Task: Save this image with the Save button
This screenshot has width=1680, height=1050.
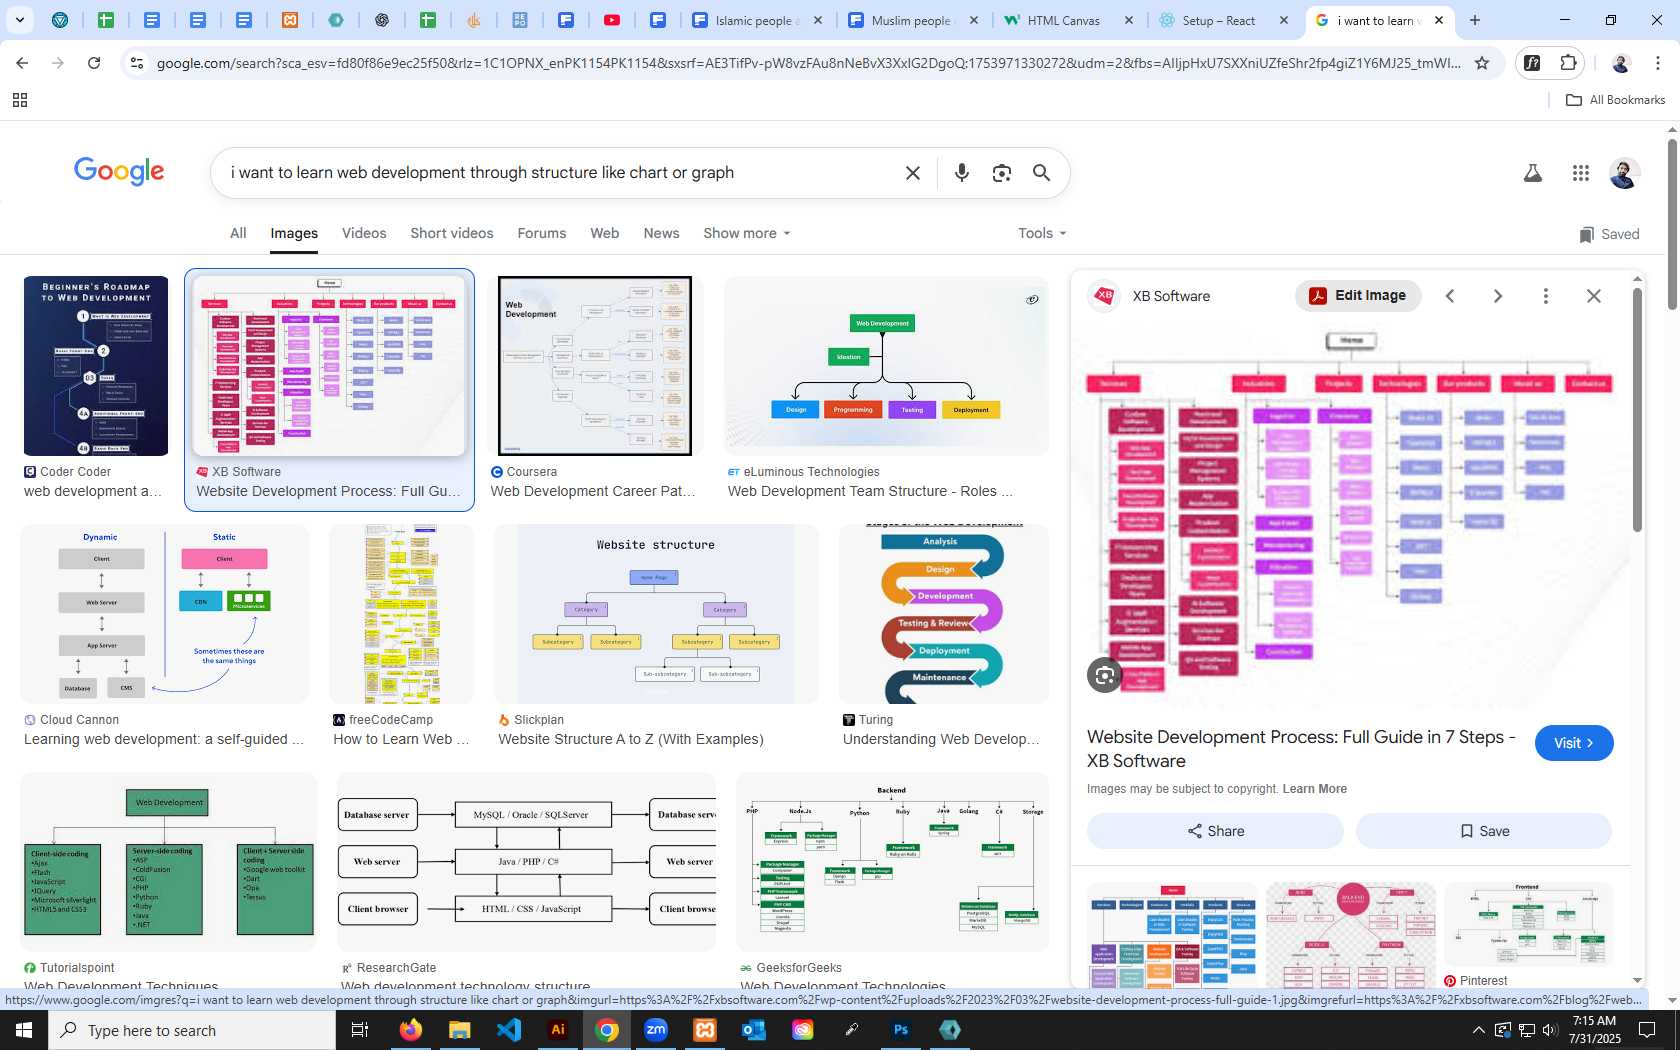Action: point(1484,831)
